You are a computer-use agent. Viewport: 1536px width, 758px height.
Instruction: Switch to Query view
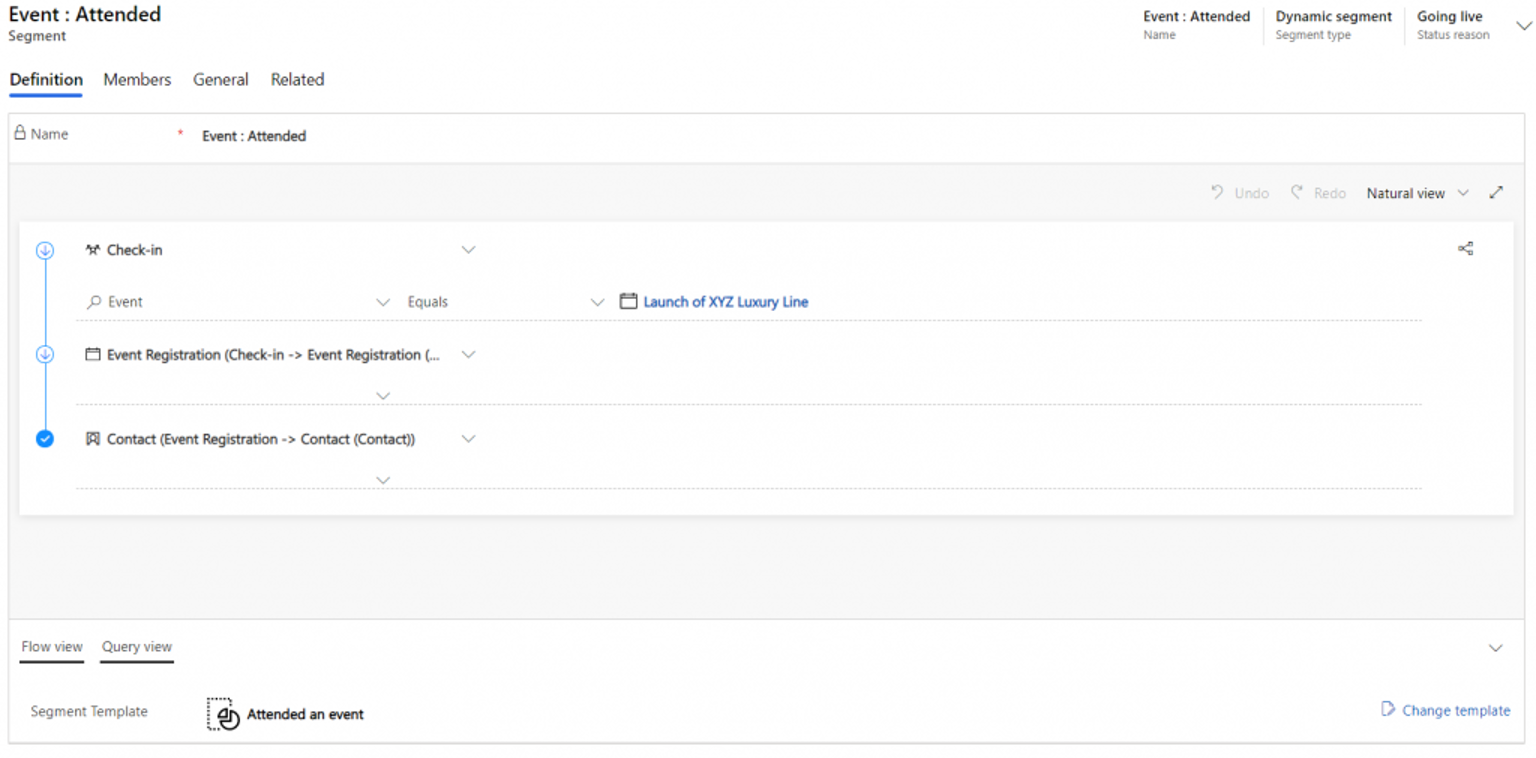(x=137, y=647)
